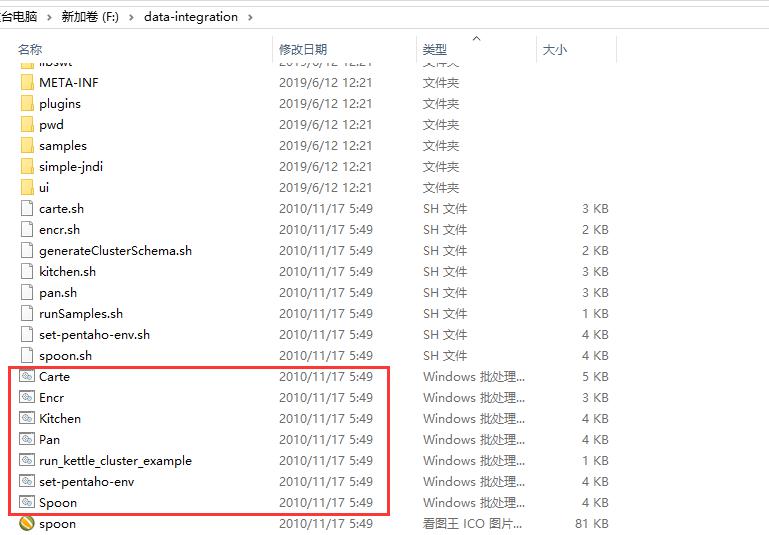Select the generateClusterSchema.sh file name
This screenshot has width=769, height=535.
pyautogui.click(x=115, y=251)
